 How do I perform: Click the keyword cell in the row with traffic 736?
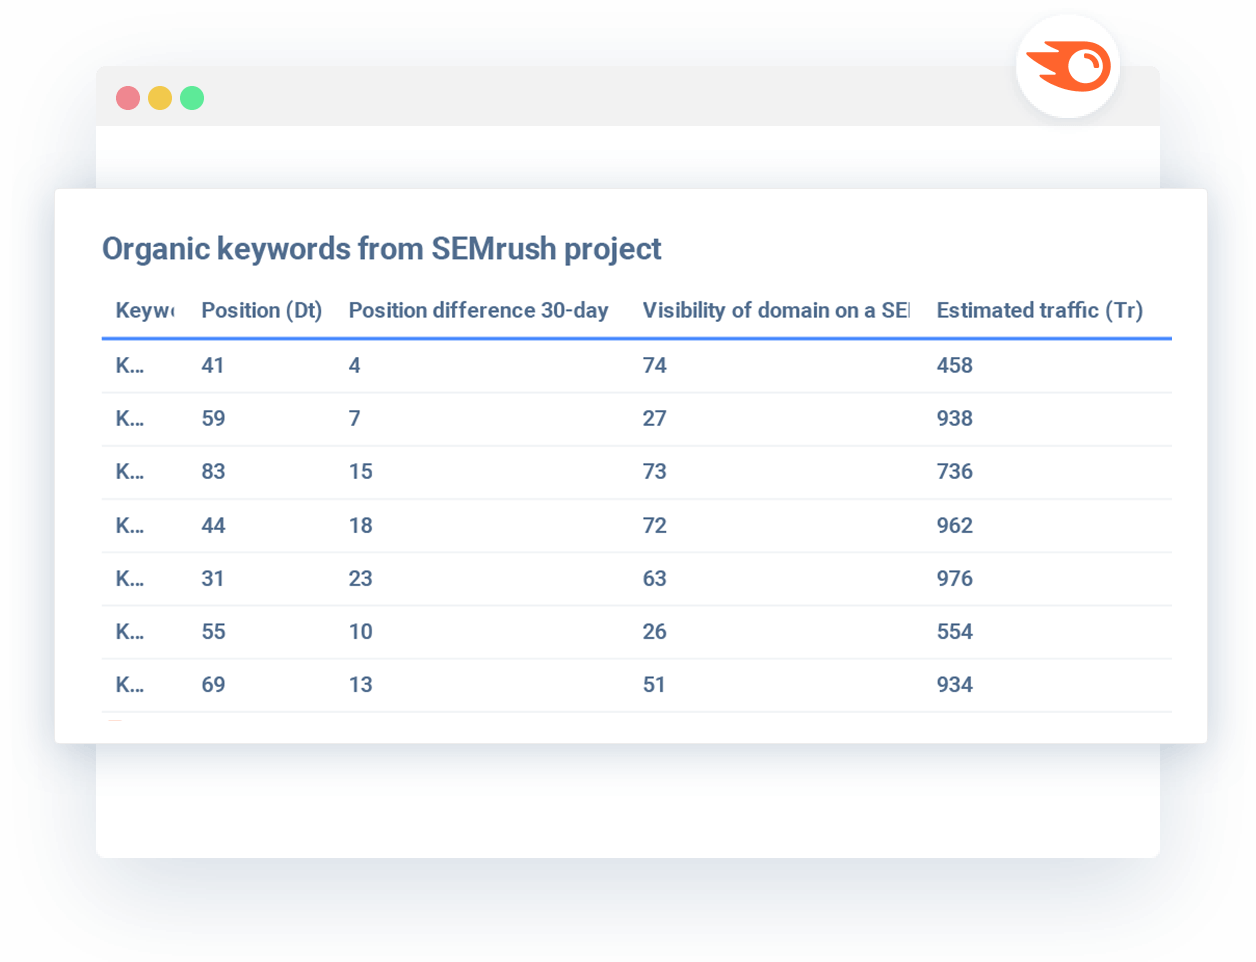point(130,471)
